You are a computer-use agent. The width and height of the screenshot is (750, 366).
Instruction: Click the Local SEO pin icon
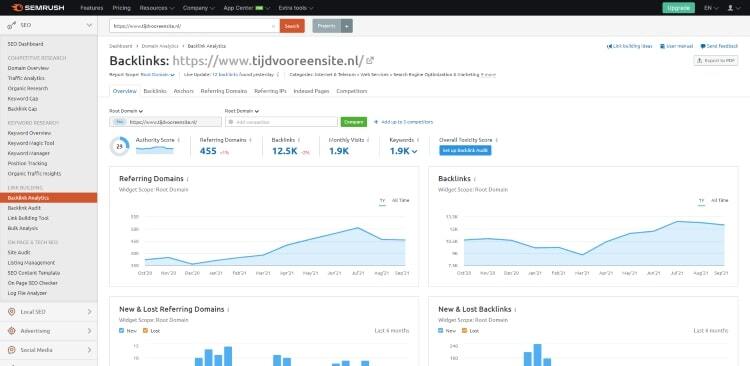[x=12, y=312]
